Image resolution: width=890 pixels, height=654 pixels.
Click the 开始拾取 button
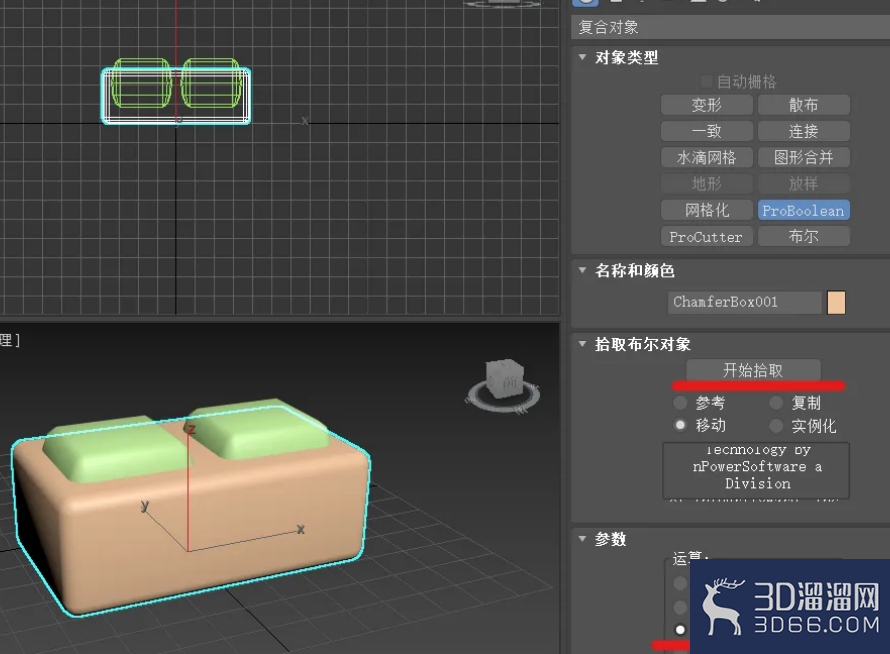tap(753, 370)
